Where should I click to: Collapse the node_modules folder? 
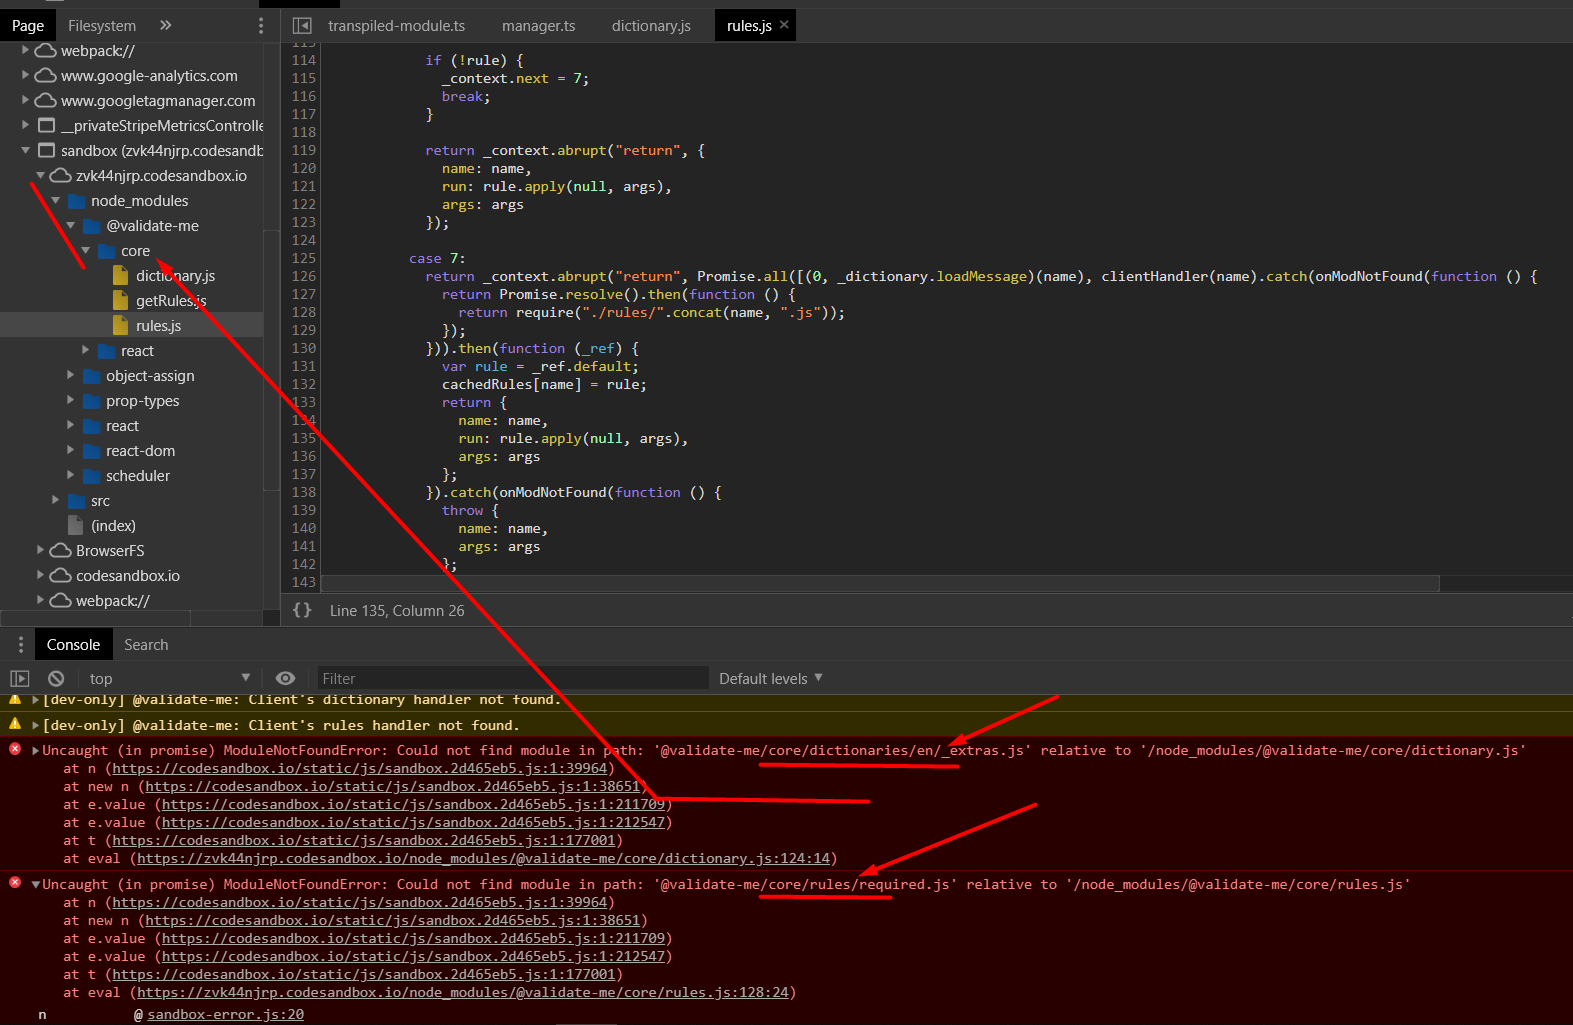55,200
